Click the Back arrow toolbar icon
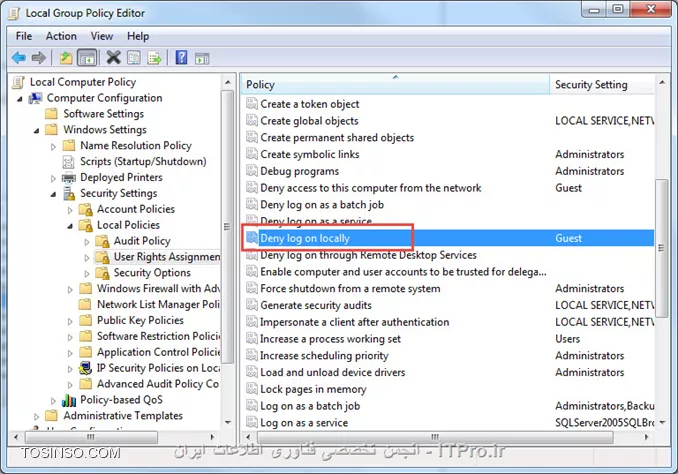678x474 pixels. click(x=19, y=58)
